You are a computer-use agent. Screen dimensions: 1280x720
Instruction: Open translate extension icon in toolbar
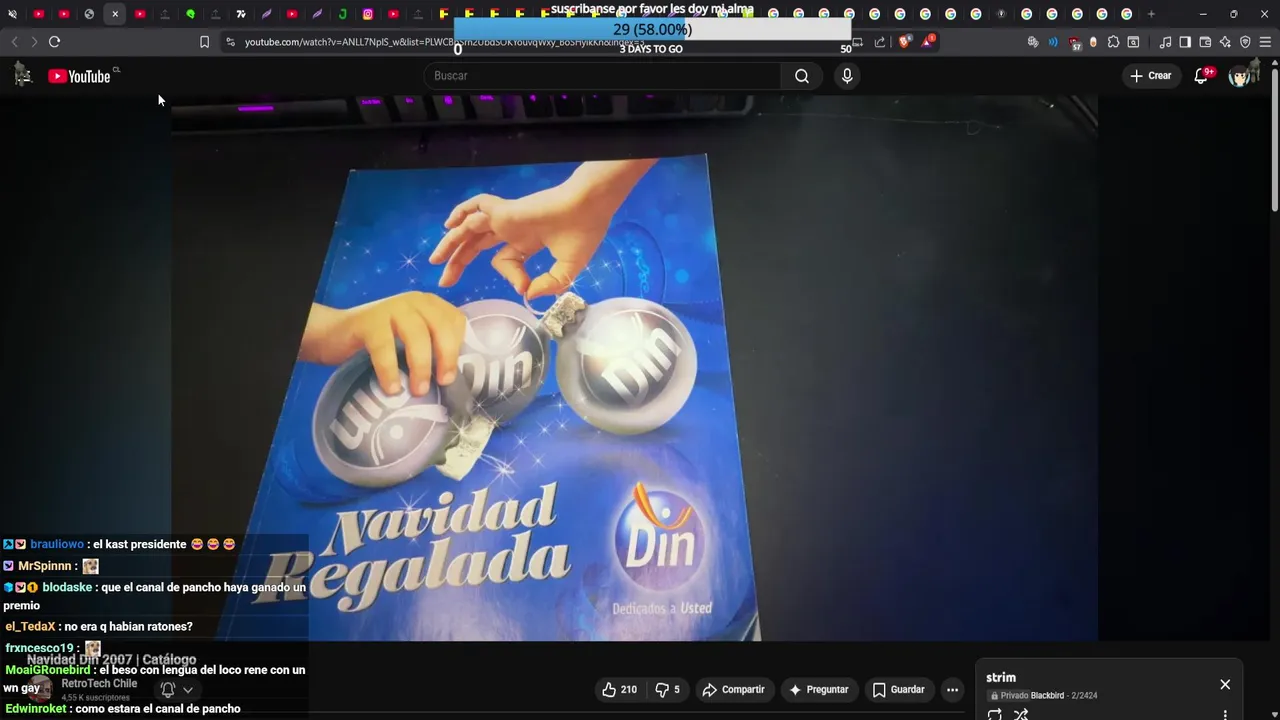click(1033, 42)
